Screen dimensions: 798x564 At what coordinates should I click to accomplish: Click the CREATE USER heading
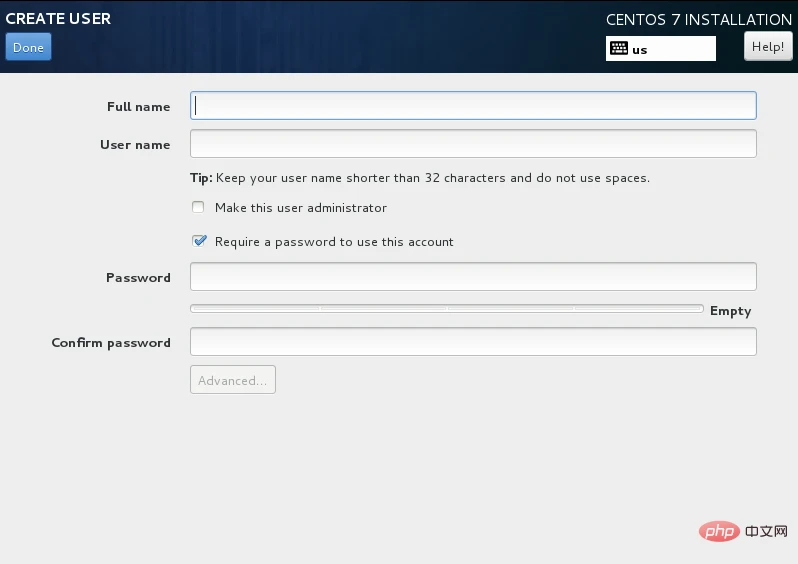pos(58,19)
